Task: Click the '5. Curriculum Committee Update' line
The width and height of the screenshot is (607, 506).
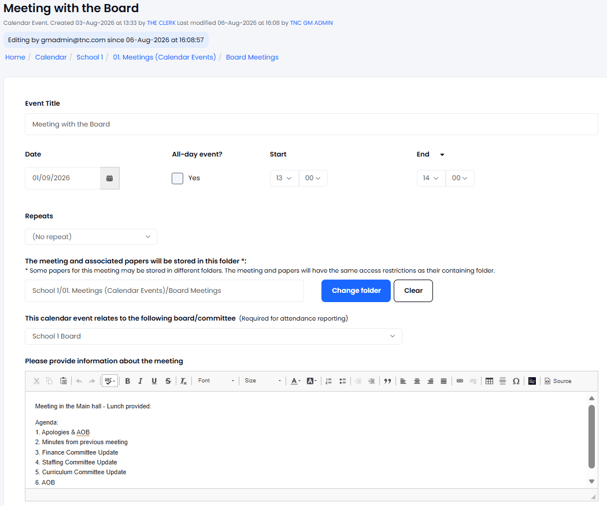Action: pos(81,472)
